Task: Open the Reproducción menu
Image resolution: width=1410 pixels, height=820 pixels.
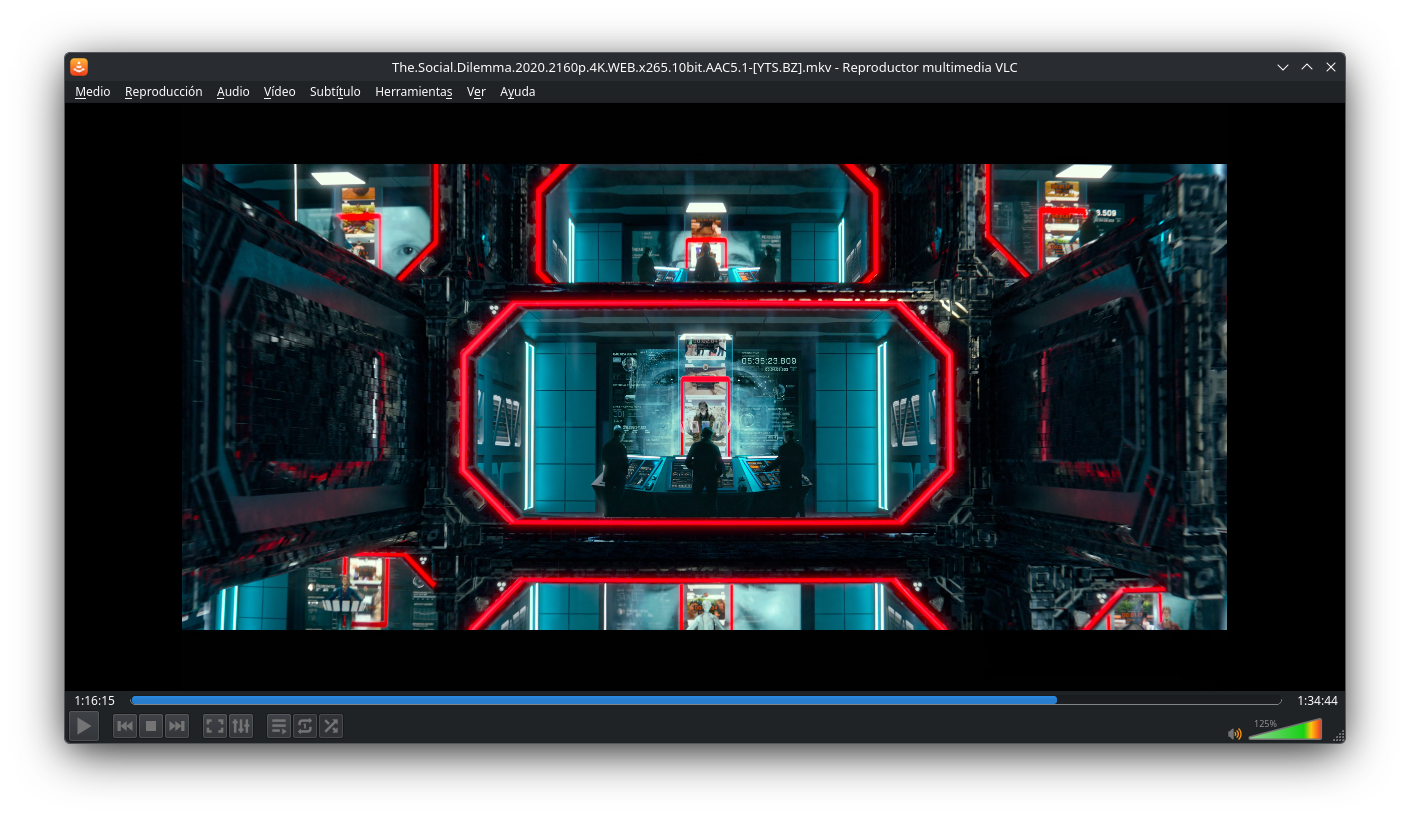Action: 164,92
